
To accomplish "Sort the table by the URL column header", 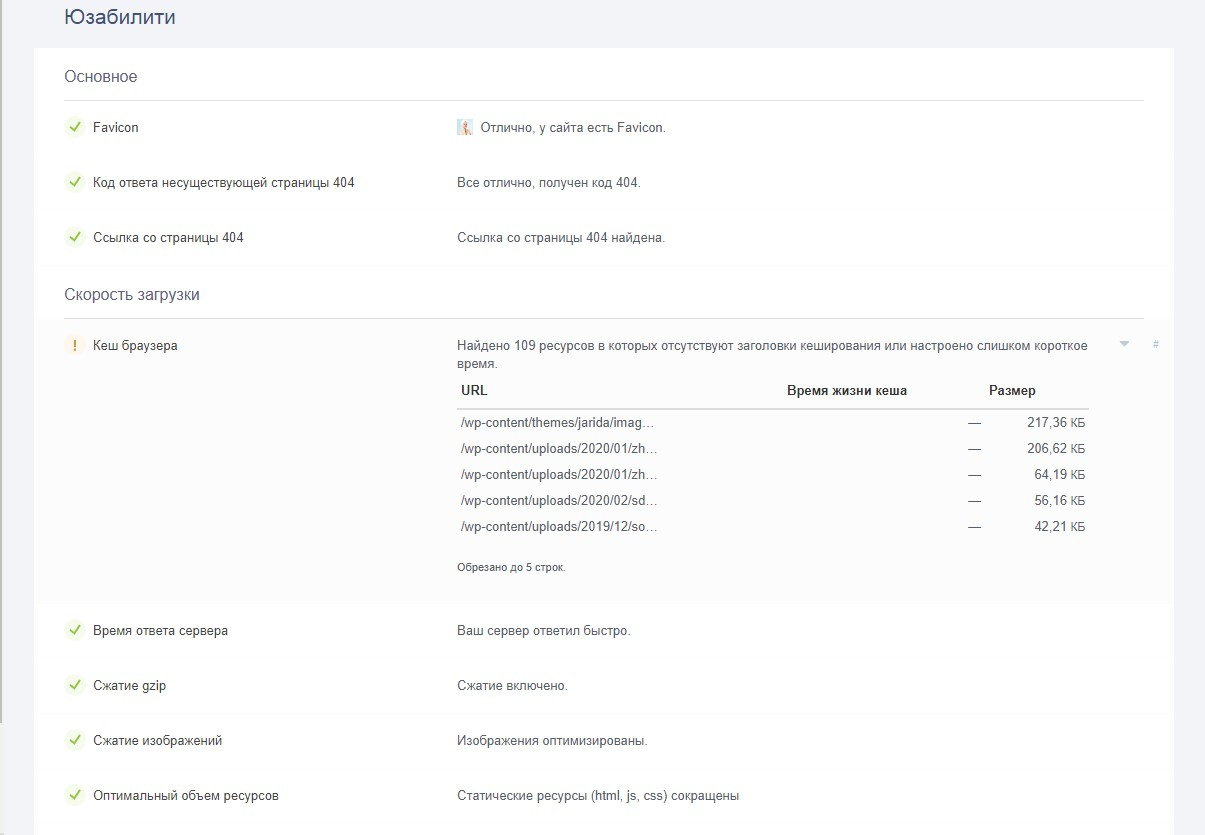I will tap(474, 391).
